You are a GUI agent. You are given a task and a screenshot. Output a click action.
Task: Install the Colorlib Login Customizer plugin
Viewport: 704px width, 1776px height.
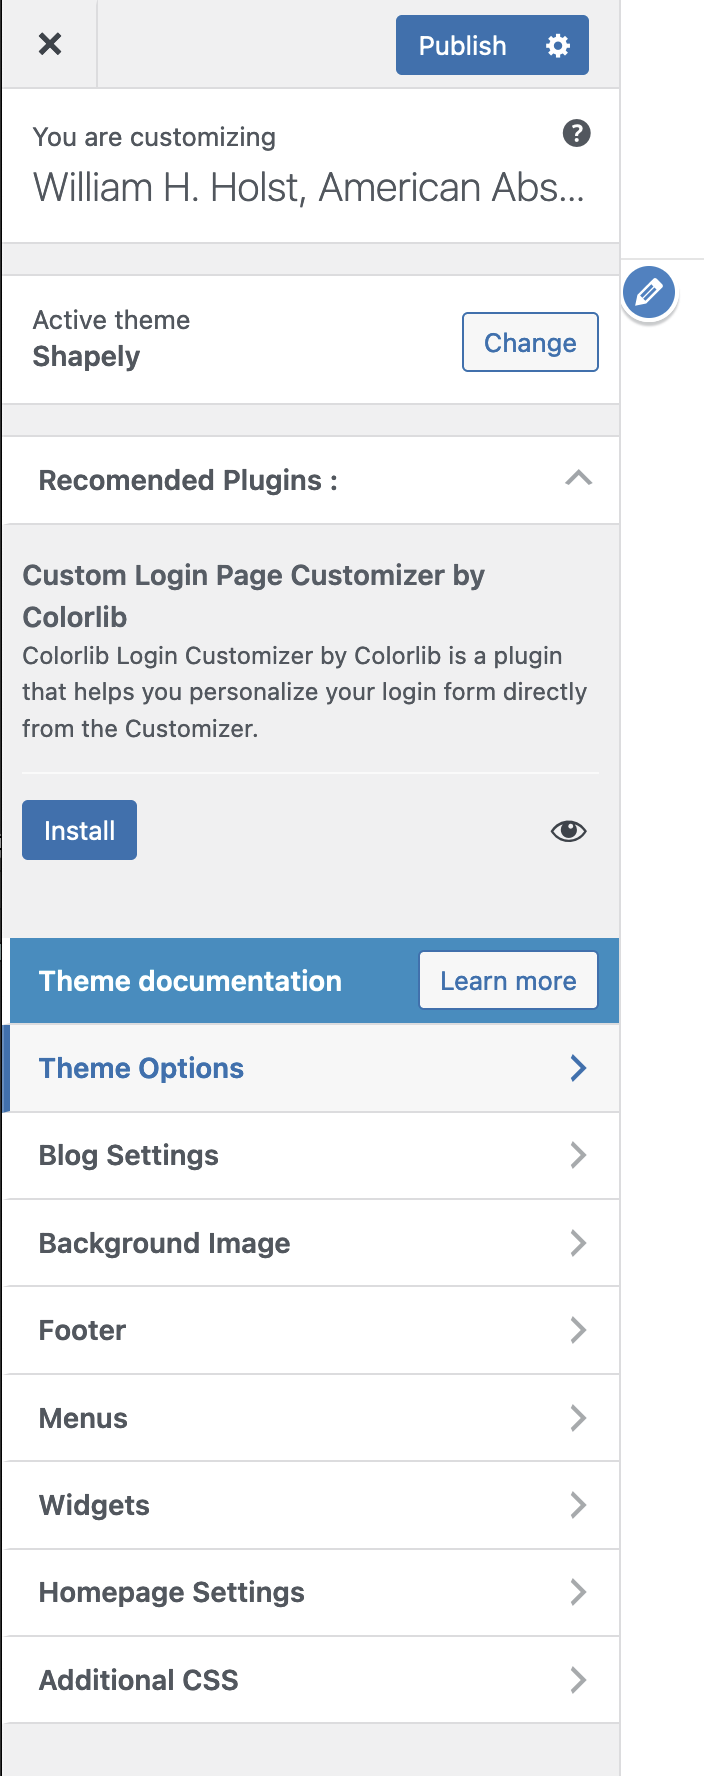click(x=79, y=830)
